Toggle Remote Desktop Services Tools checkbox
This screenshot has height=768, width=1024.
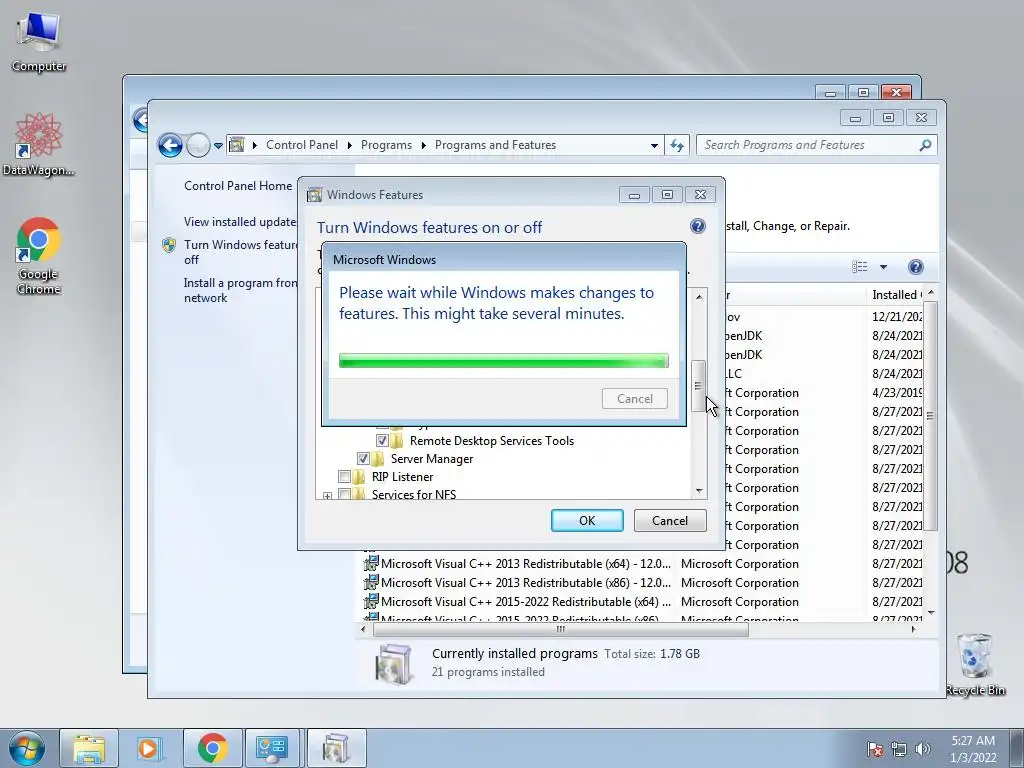[382, 440]
